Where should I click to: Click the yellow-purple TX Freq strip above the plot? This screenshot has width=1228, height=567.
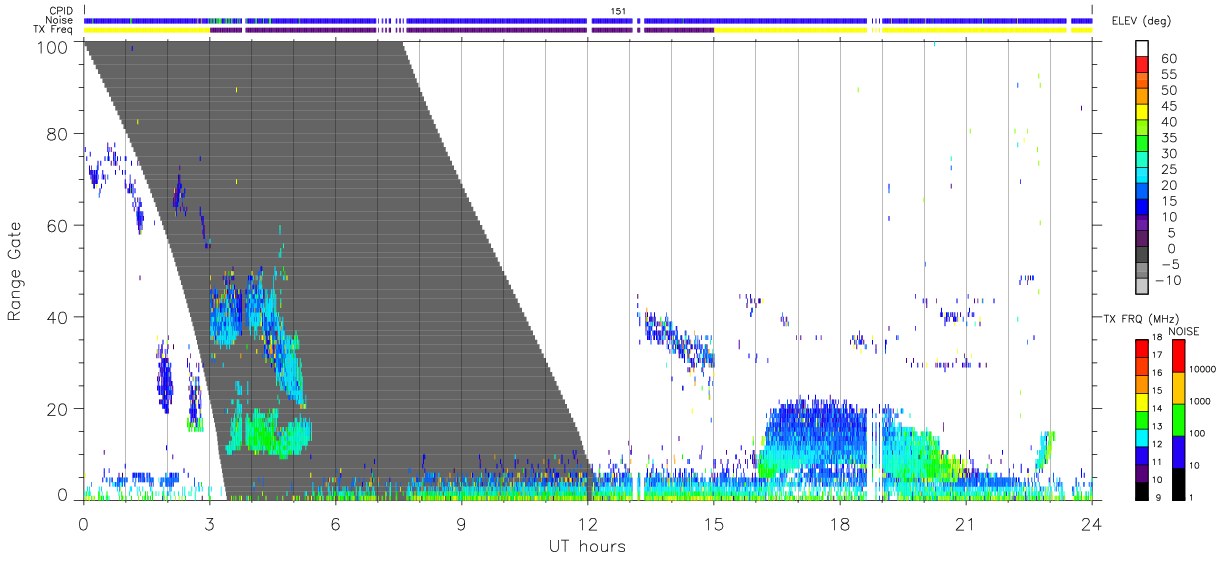pyautogui.click(x=588, y=30)
